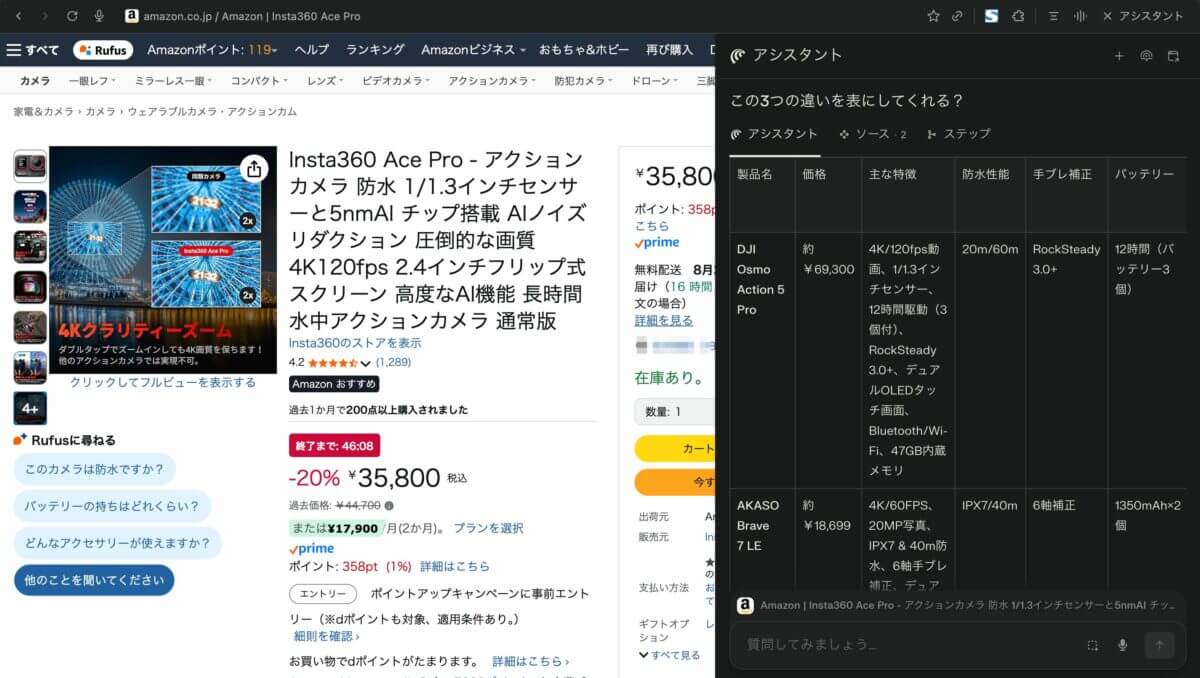Go back using the browser back arrow
The width and height of the screenshot is (1200, 678).
pyautogui.click(x=19, y=16)
